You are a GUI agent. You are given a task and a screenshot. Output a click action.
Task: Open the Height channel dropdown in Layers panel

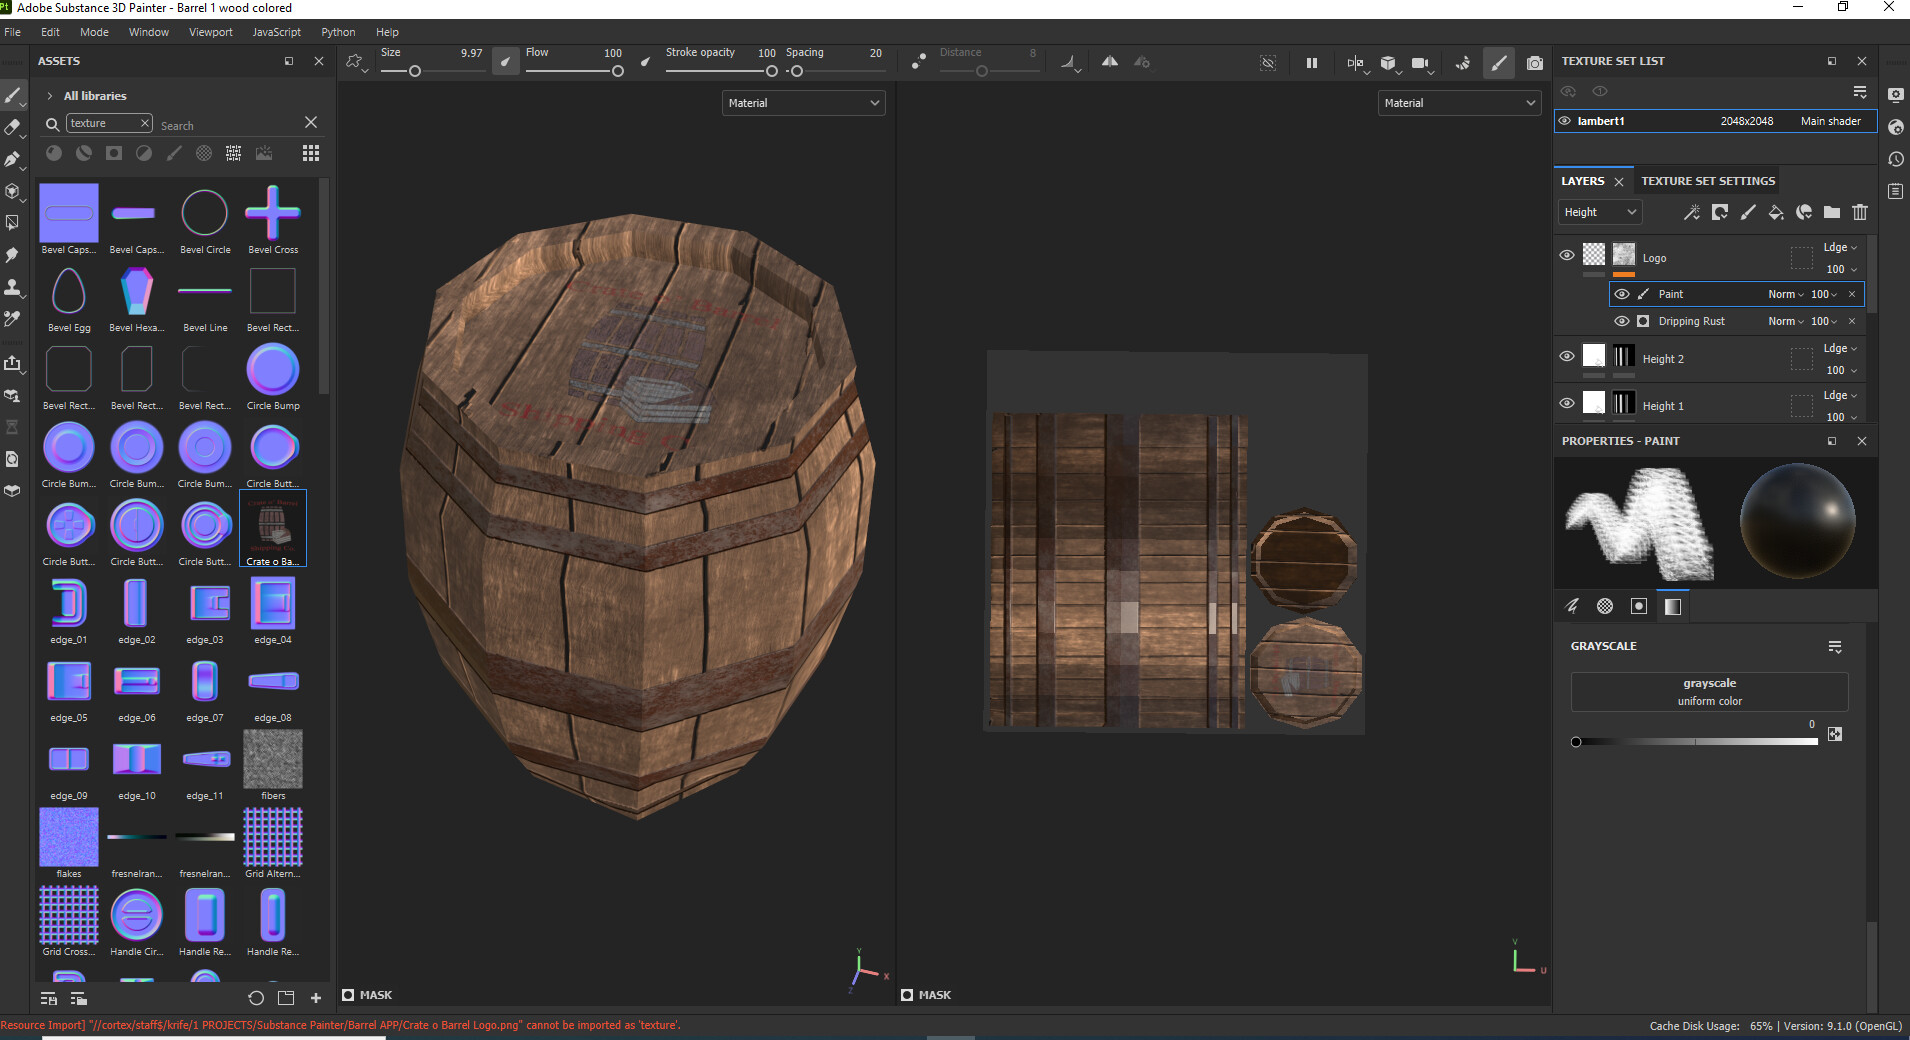(1599, 212)
